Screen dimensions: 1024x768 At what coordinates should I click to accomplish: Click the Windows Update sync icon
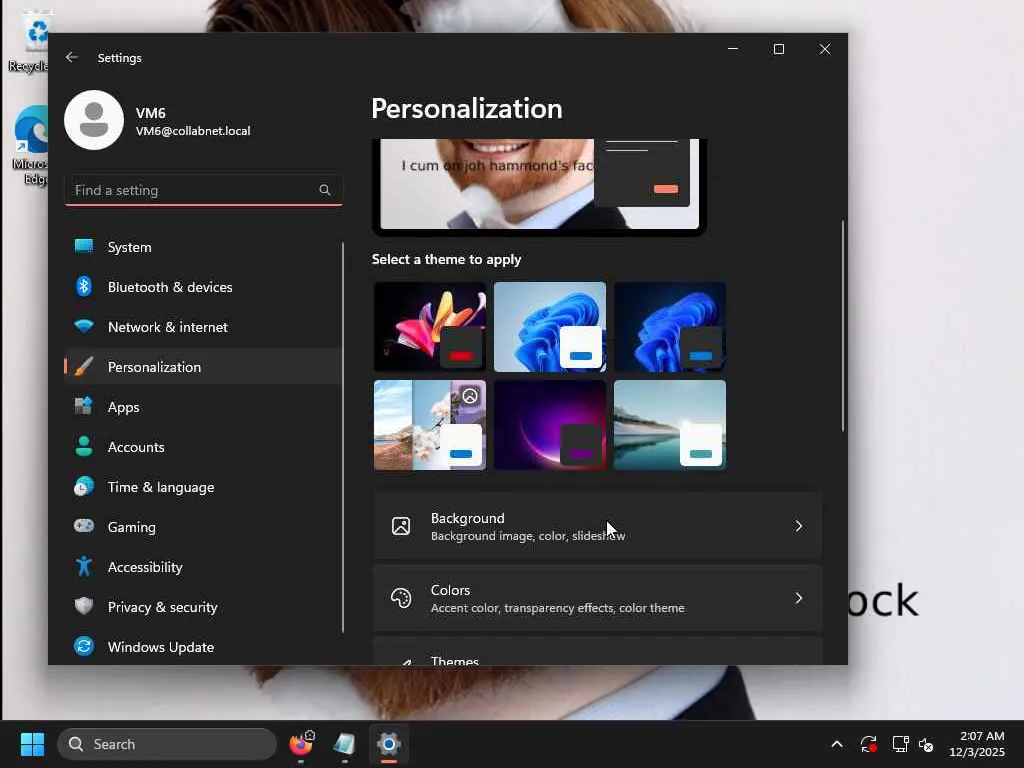pyautogui.click(x=84, y=647)
